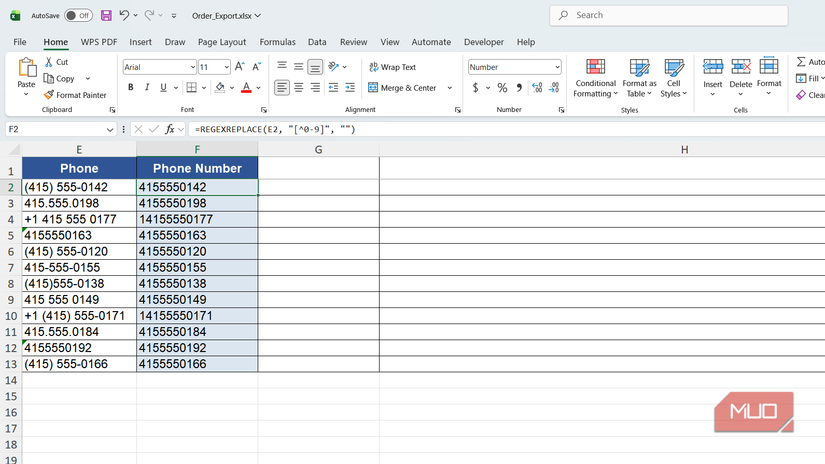Select row 10 header
Screen dimensions: 825x464
coord(11,316)
